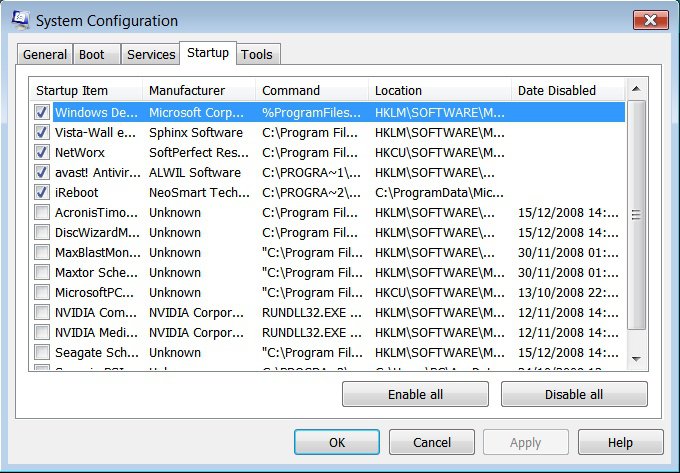Screen dimensions: 680x473
Task: Uncheck the avast! Antivirus startup item
Action: tap(42, 173)
